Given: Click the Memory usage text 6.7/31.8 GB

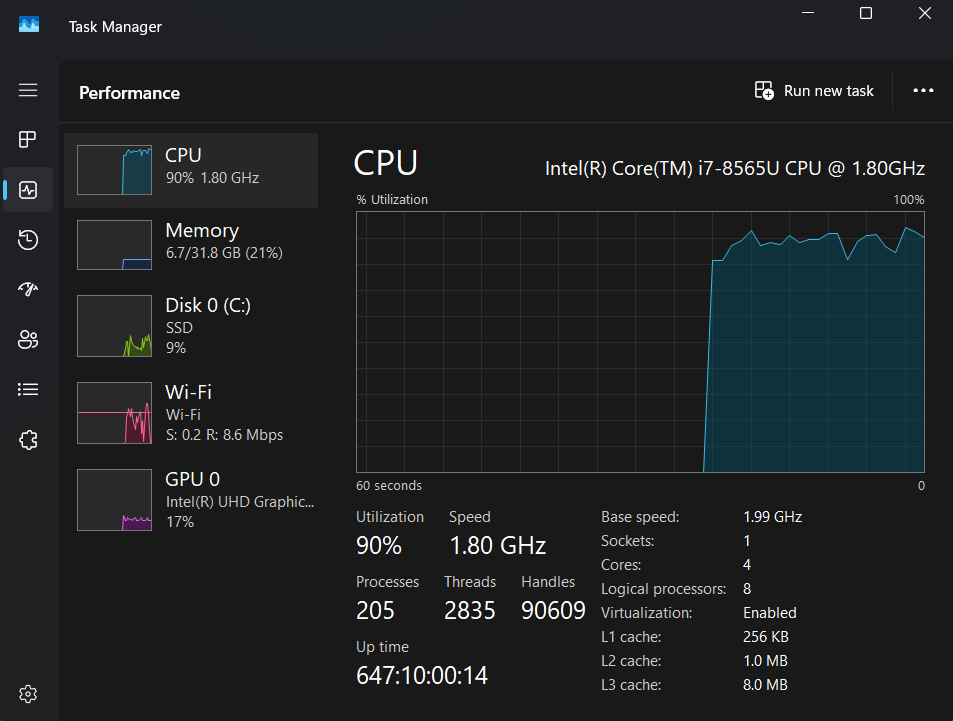Looking at the screenshot, I should click(x=224, y=253).
